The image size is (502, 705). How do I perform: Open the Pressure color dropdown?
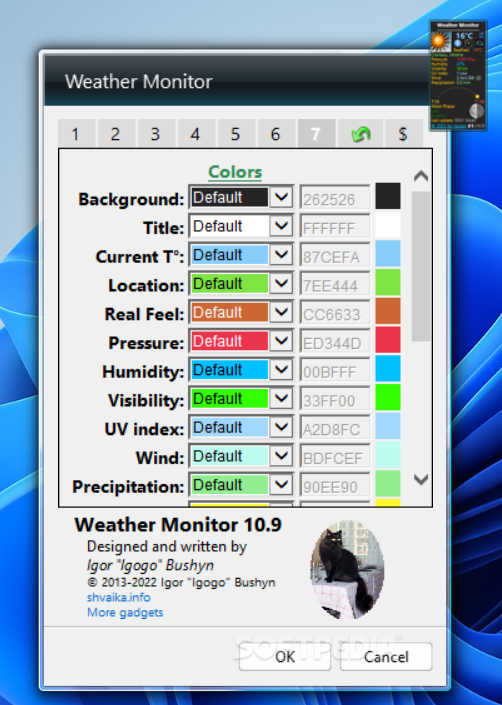[x=241, y=341]
